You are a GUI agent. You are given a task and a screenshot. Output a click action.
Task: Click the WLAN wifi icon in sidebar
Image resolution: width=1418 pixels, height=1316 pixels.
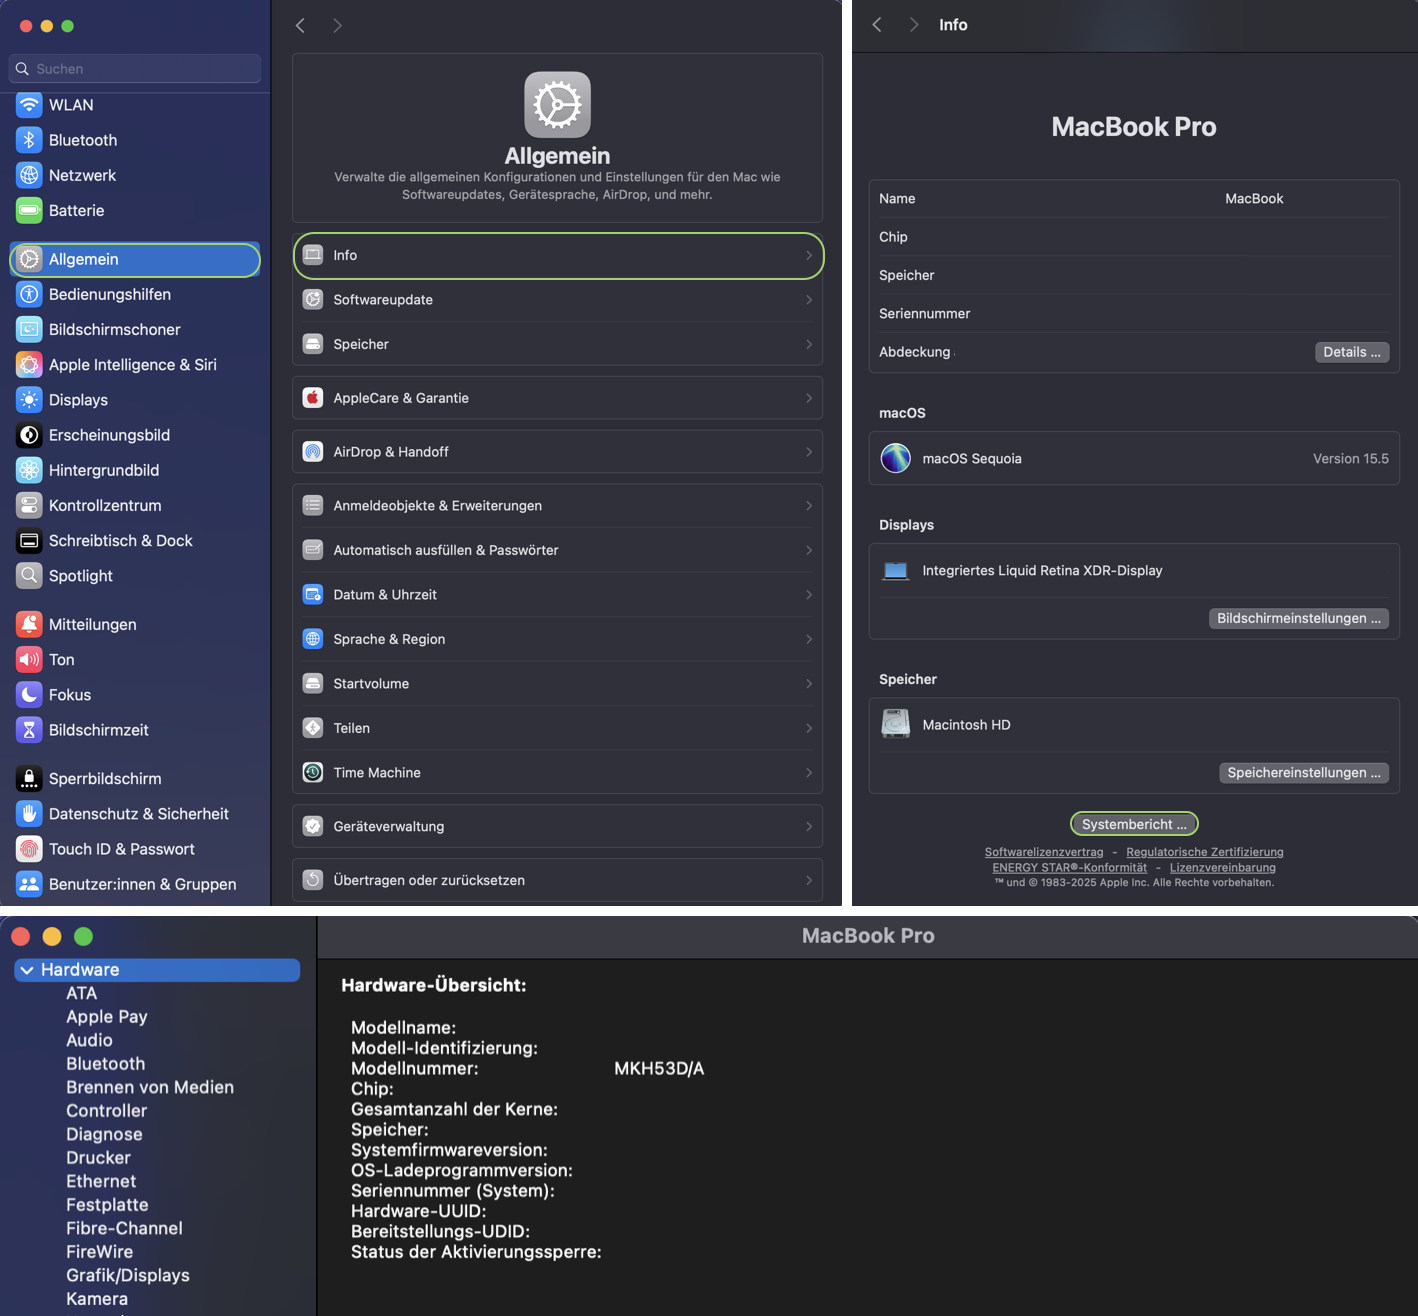(x=29, y=105)
